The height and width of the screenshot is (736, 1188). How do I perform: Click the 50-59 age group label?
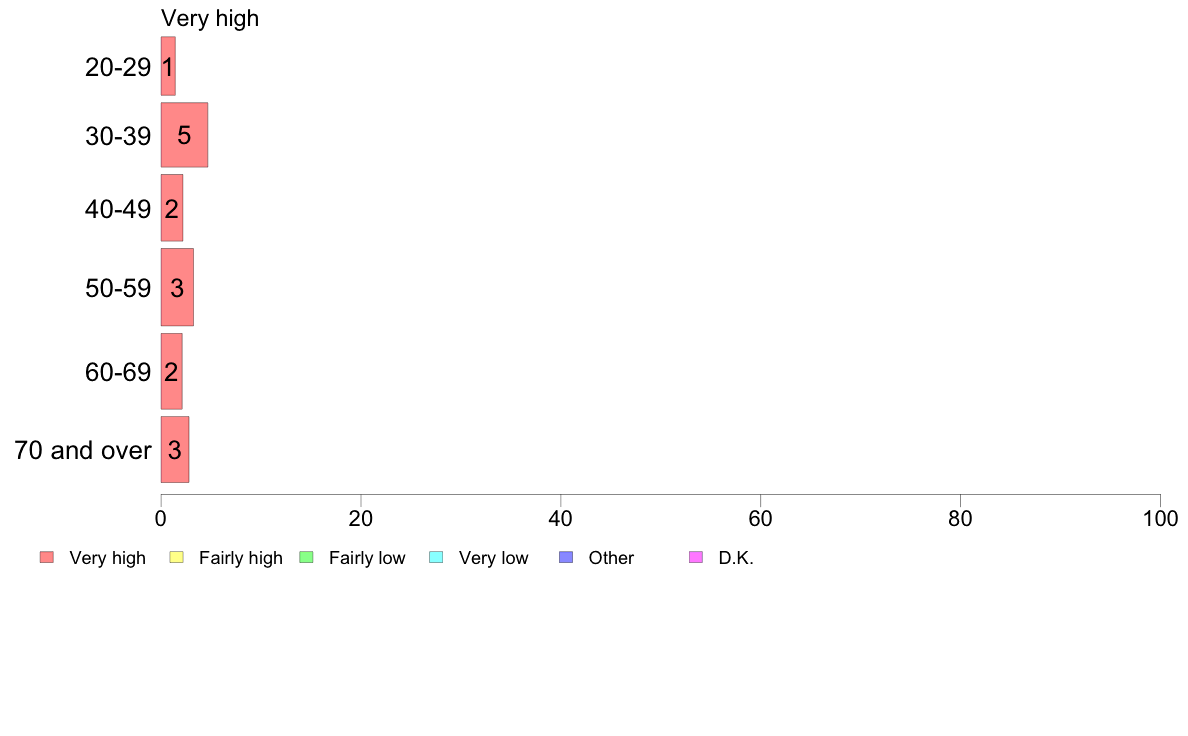pyautogui.click(x=118, y=288)
